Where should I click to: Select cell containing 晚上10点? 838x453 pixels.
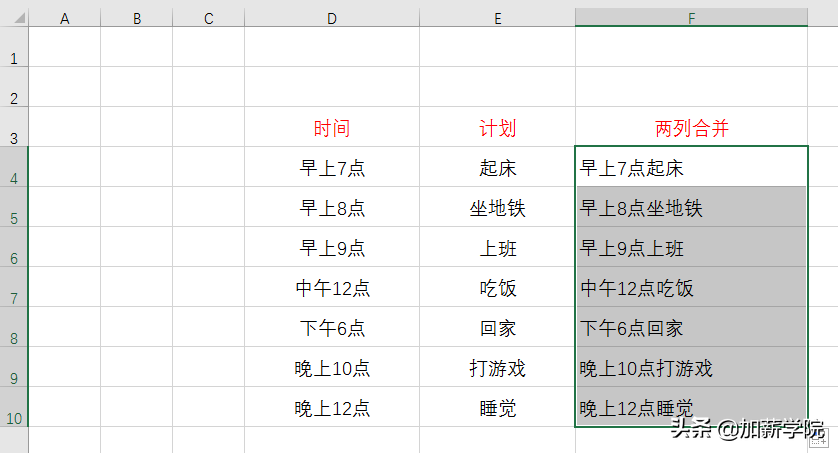click(332, 367)
